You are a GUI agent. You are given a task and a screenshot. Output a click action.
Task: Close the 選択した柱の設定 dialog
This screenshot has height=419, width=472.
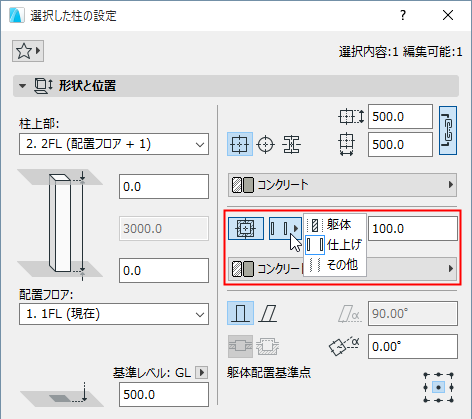[448, 15]
